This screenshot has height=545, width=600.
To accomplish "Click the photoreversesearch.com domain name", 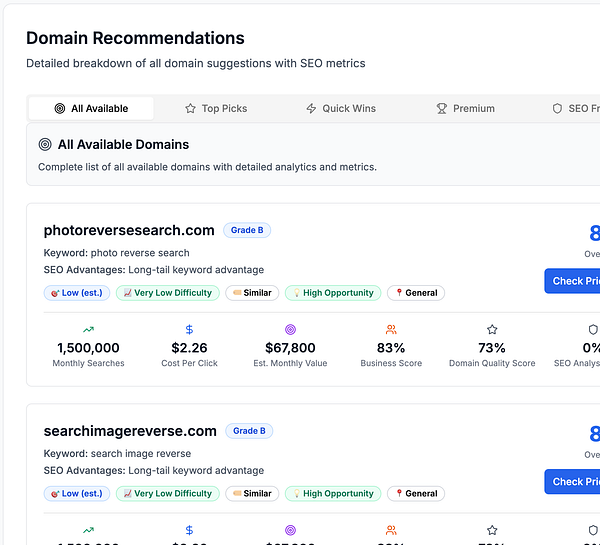I will [129, 230].
